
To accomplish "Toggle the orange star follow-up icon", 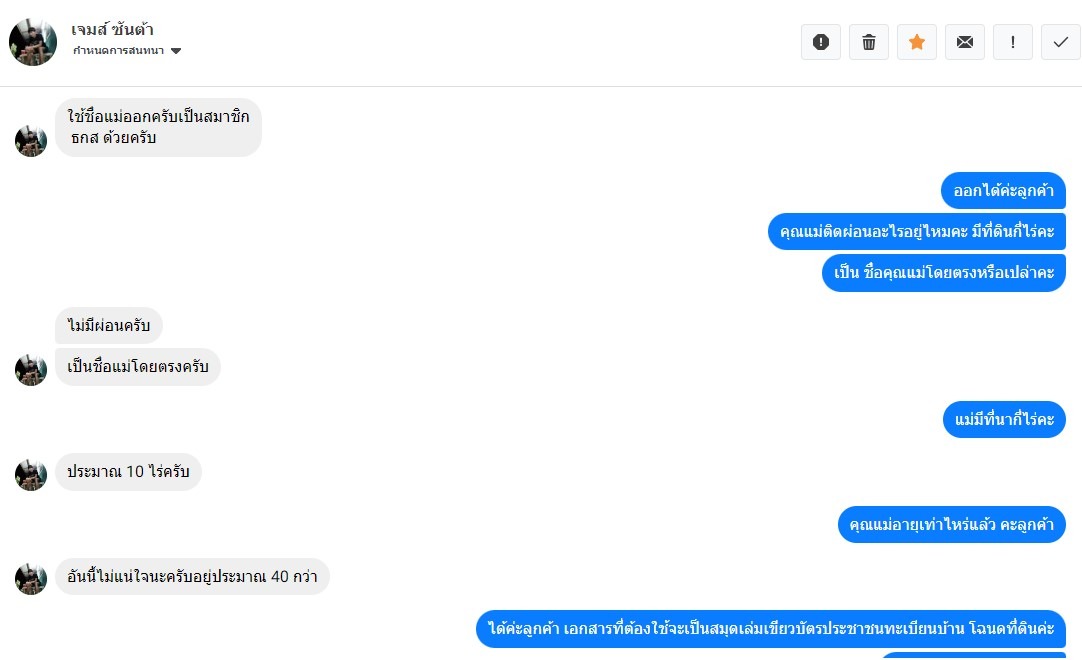I will tap(916, 42).
